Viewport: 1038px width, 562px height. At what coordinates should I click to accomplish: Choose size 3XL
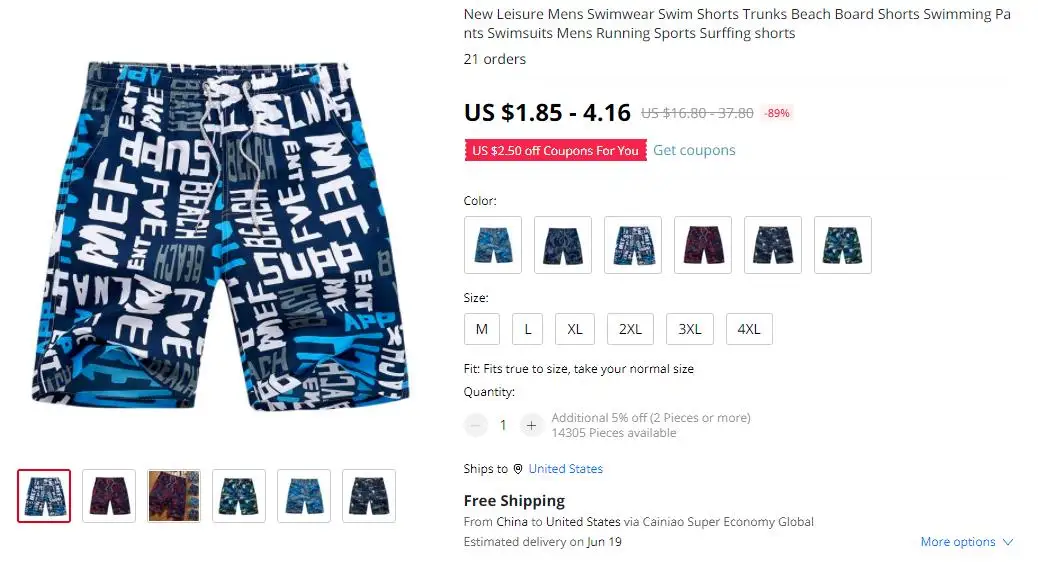coord(690,329)
